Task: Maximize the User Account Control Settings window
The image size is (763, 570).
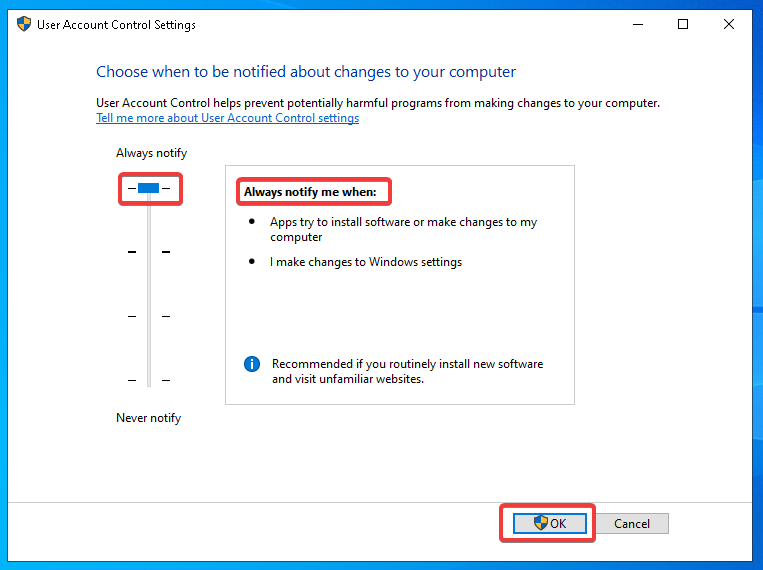Action: 683,24
